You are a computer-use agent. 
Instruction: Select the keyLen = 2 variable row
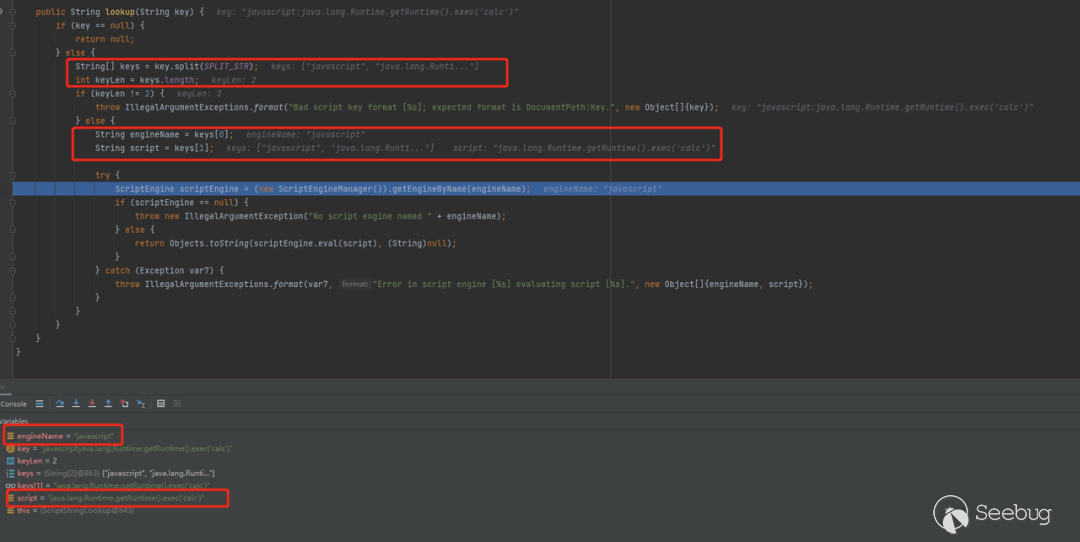tap(32, 461)
